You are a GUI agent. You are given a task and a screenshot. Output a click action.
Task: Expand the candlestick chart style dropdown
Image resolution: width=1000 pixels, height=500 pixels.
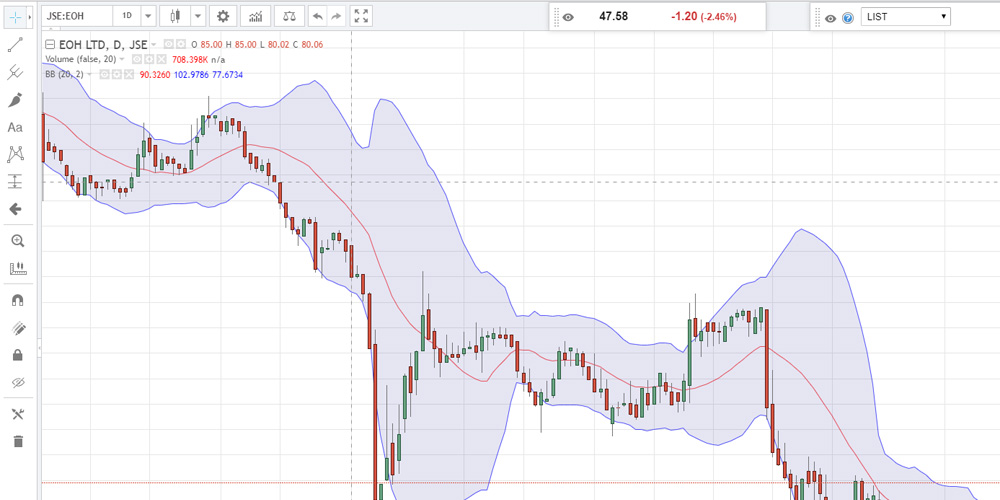tap(197, 16)
